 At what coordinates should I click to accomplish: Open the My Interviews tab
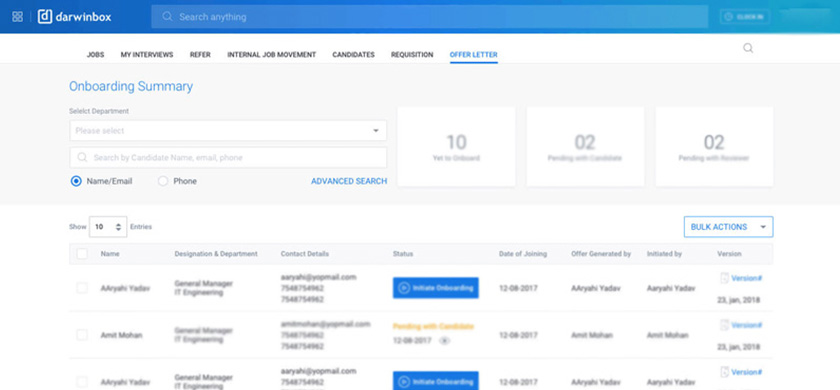tap(147, 55)
